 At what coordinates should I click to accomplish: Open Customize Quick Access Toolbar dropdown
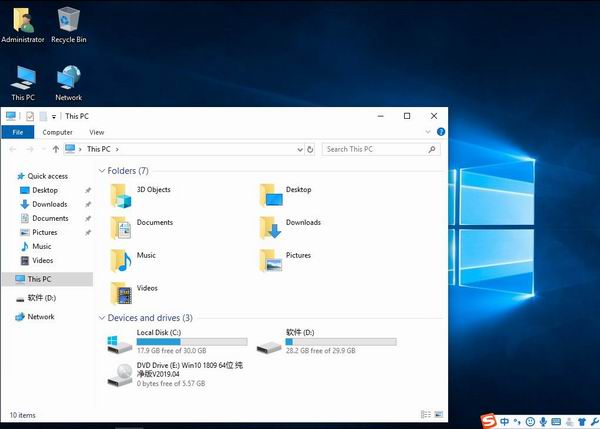point(54,116)
